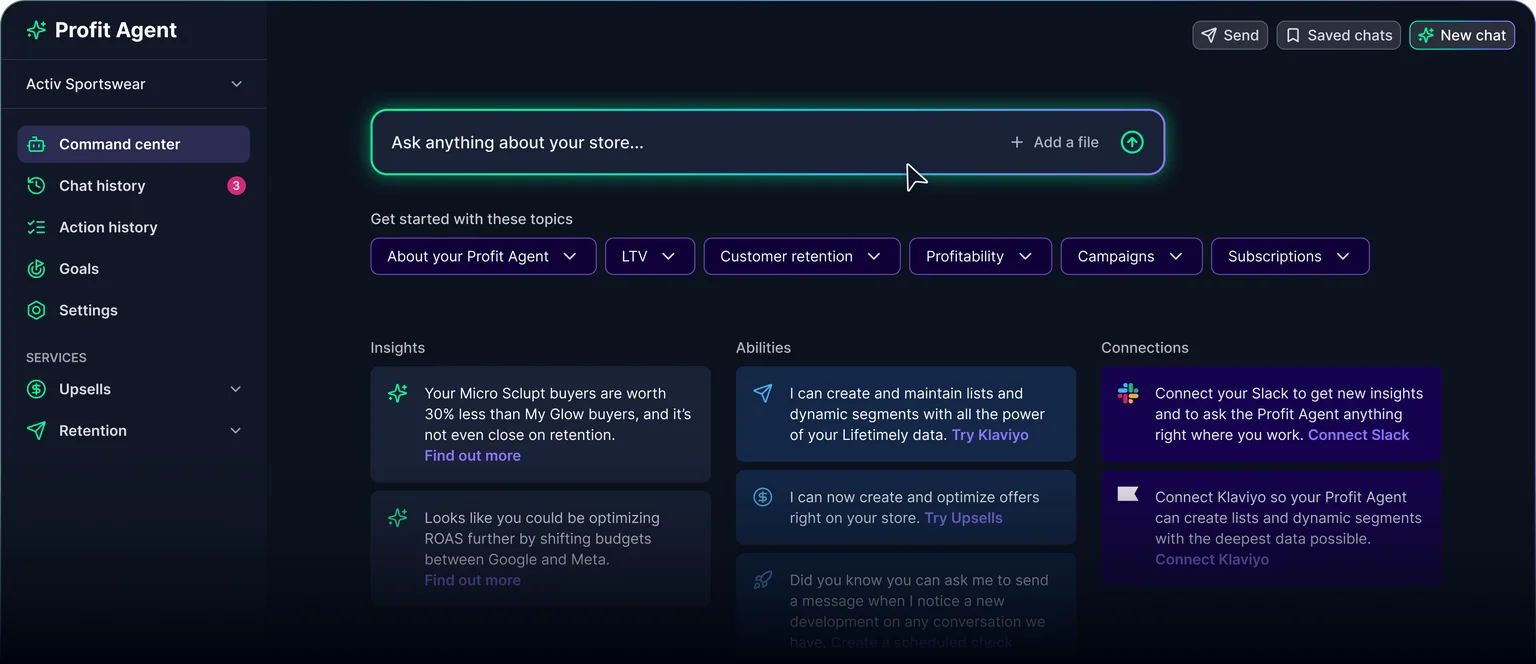Image resolution: width=1536 pixels, height=664 pixels.
Task: Select Upsells under Services
Action: coord(134,389)
